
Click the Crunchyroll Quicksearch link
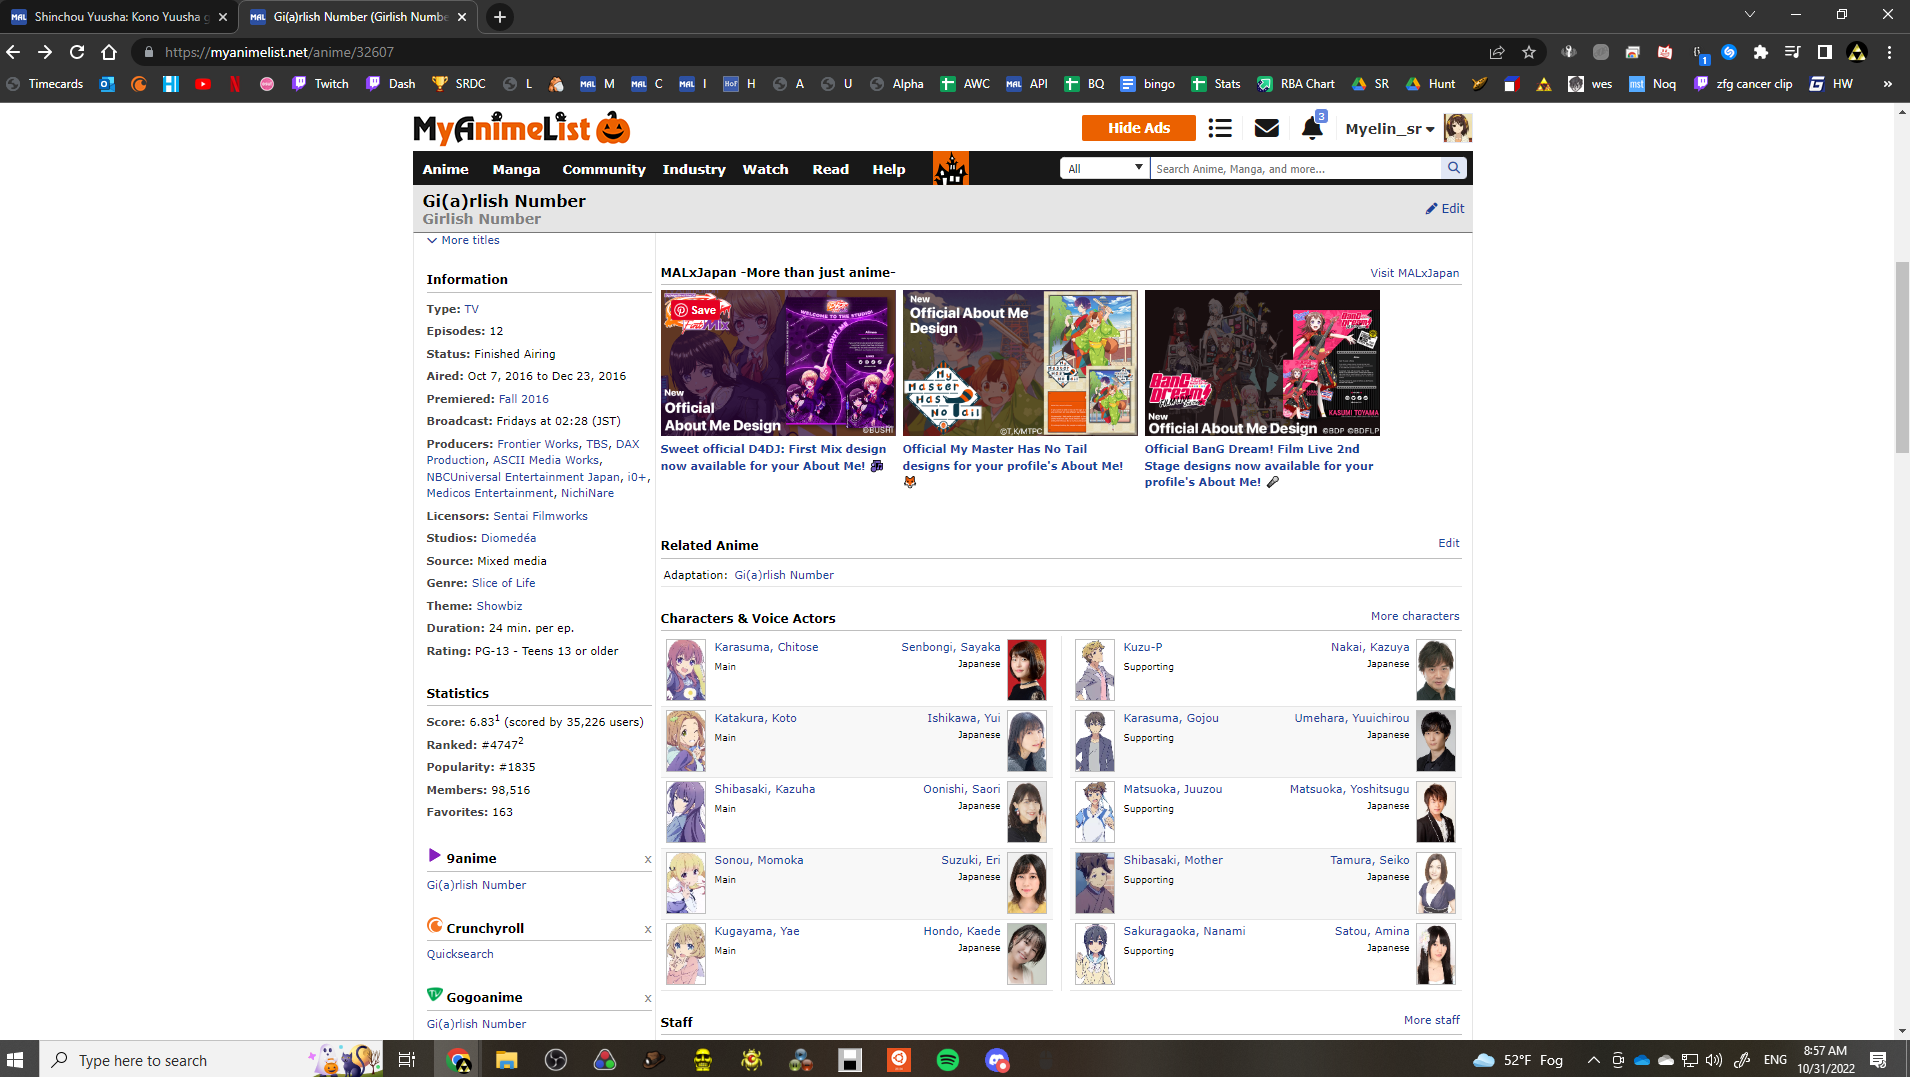[460, 954]
